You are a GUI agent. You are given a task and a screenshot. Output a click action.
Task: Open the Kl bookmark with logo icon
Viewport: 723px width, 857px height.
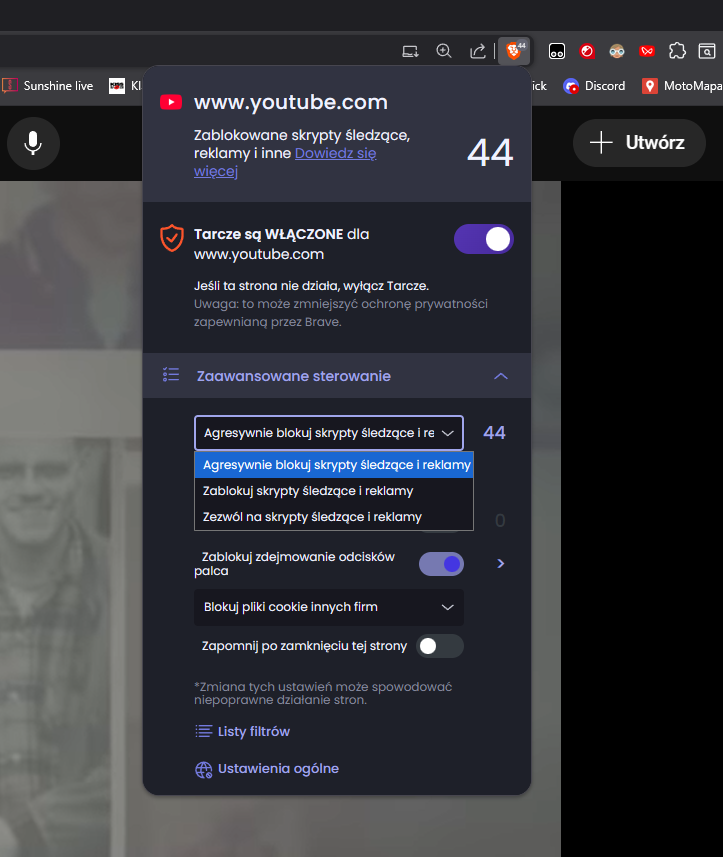coord(125,86)
